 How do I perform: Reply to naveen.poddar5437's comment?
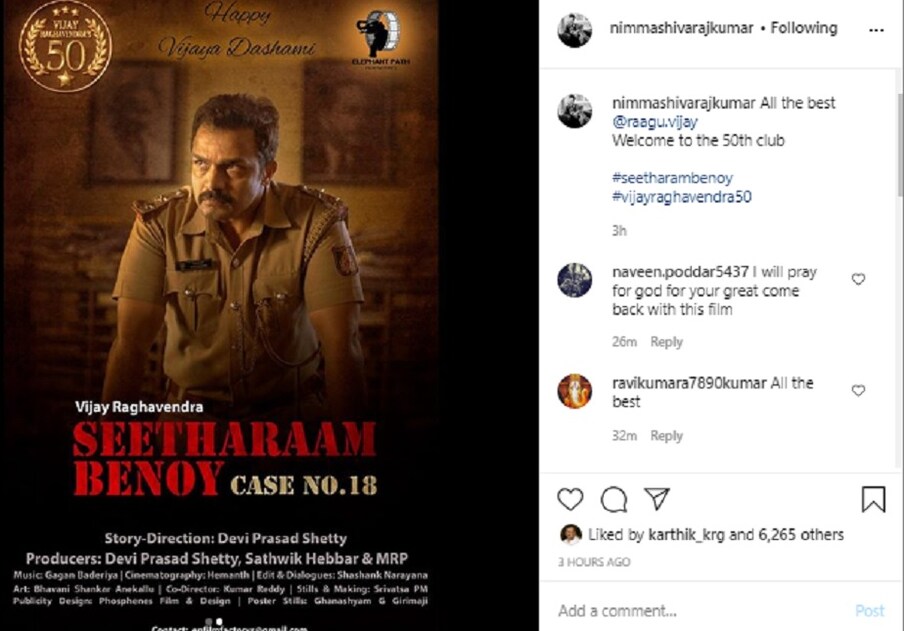[x=666, y=342]
